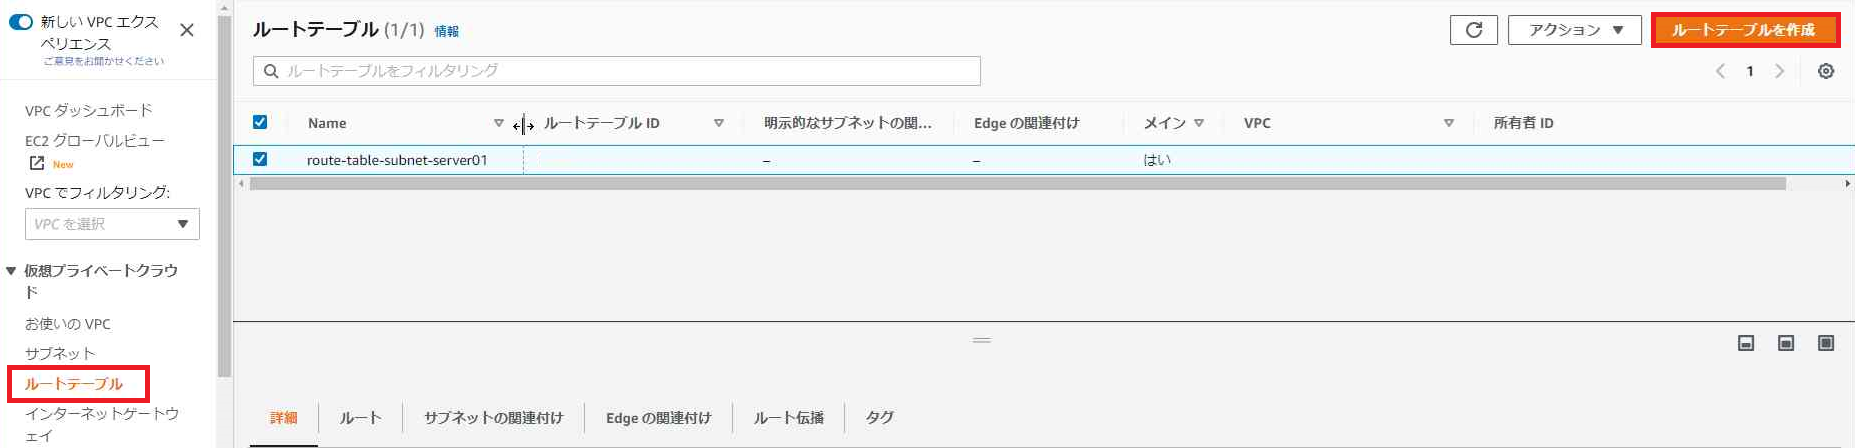Switch to the サブネットの関連付け tab
The image size is (1855, 448).
[494, 418]
